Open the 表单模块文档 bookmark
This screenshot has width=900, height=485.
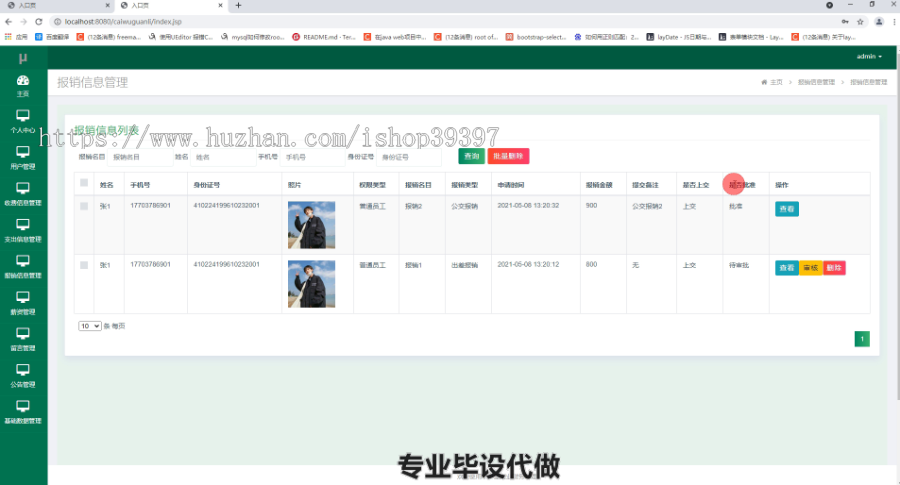pyautogui.click(x=751, y=37)
